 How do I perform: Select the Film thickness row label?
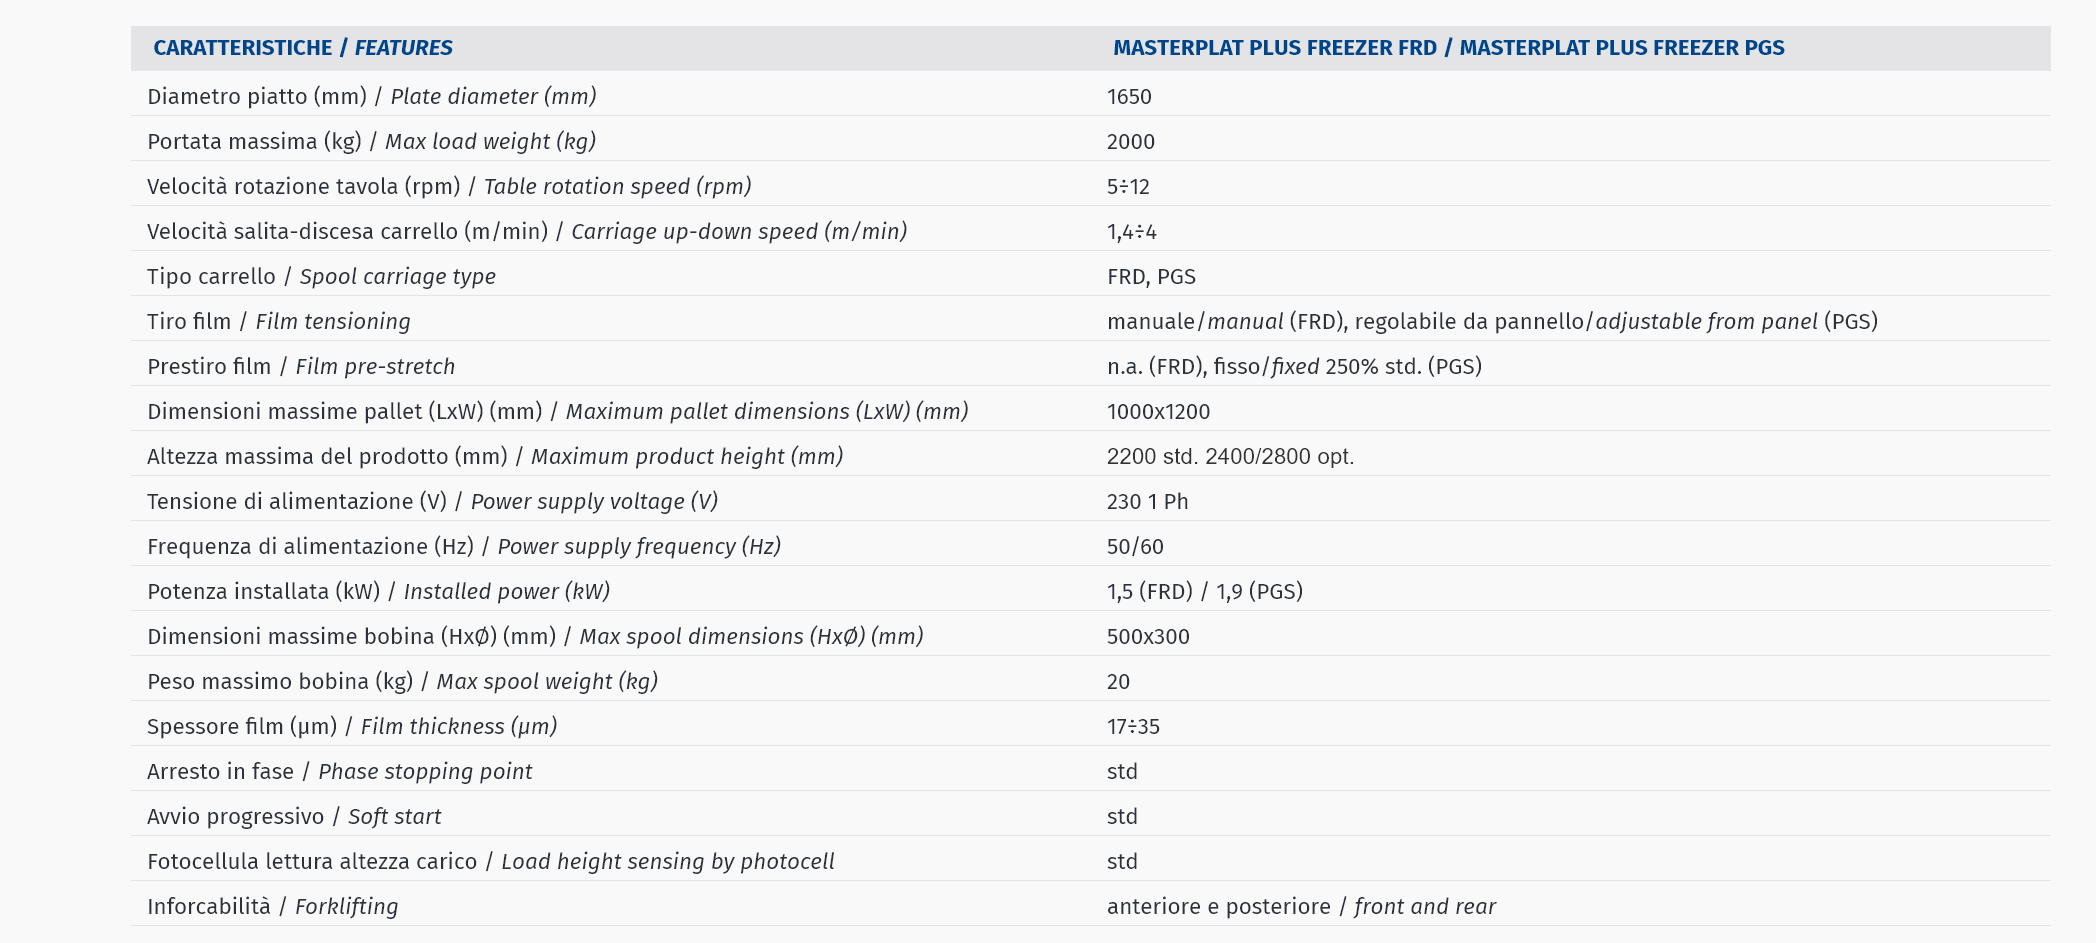coord(352,727)
